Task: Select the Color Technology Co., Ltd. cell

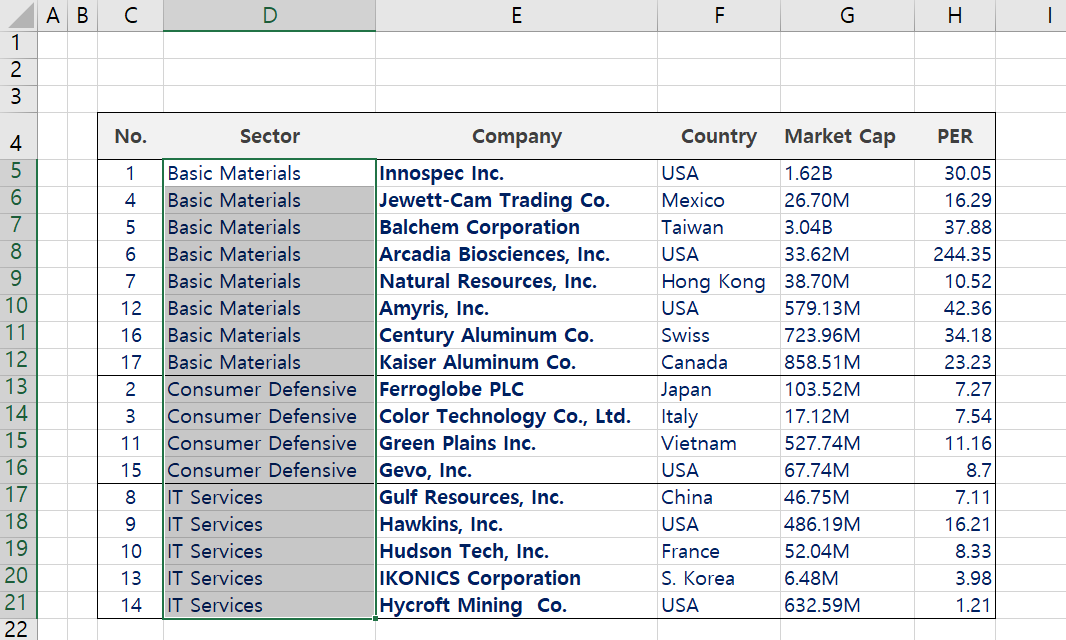Action: point(517,416)
